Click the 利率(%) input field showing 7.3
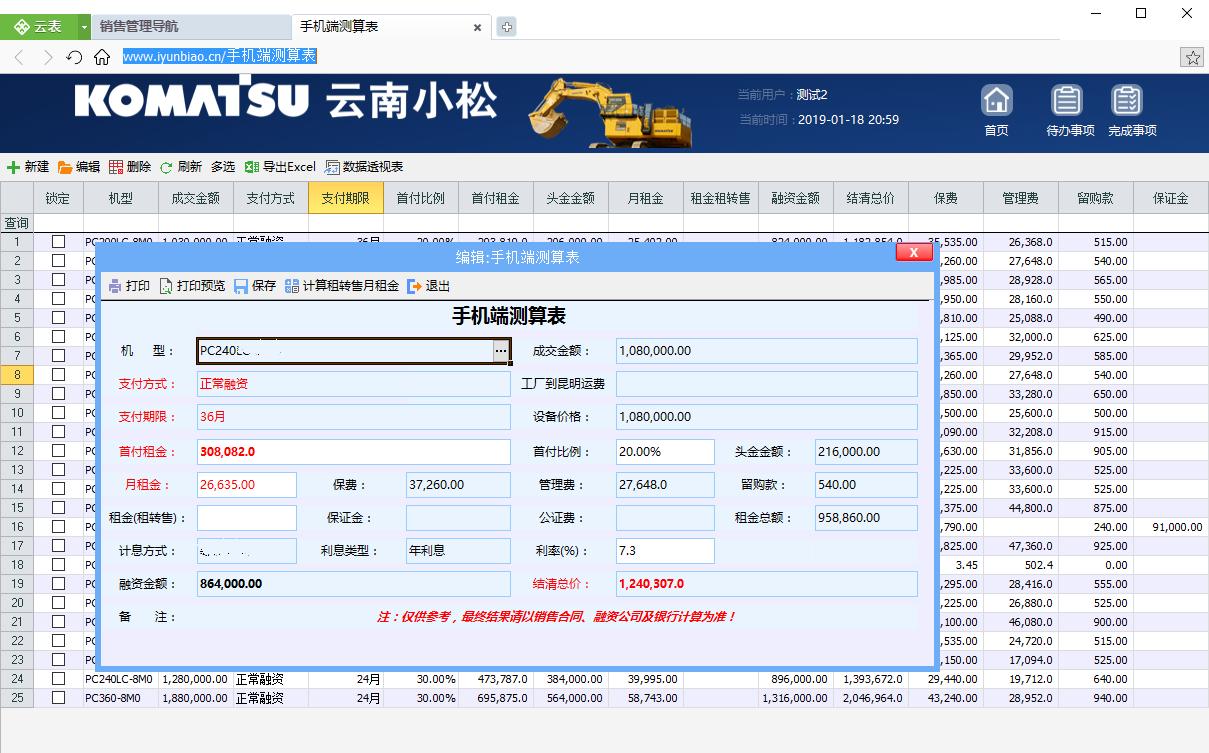Screen dimensions: 1209x753 tap(665, 550)
